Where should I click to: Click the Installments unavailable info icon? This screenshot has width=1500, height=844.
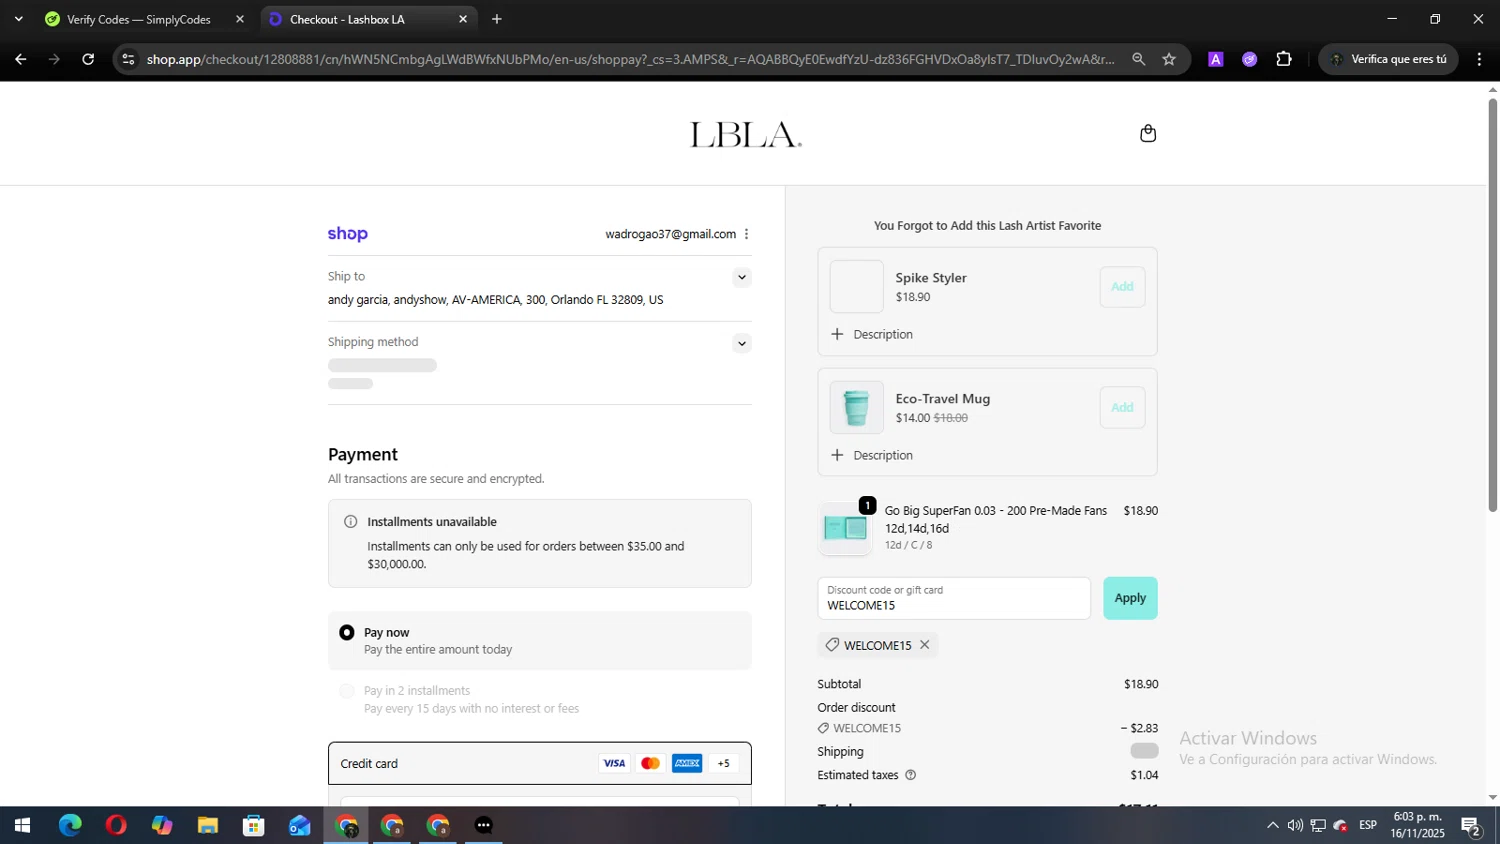[x=350, y=522]
